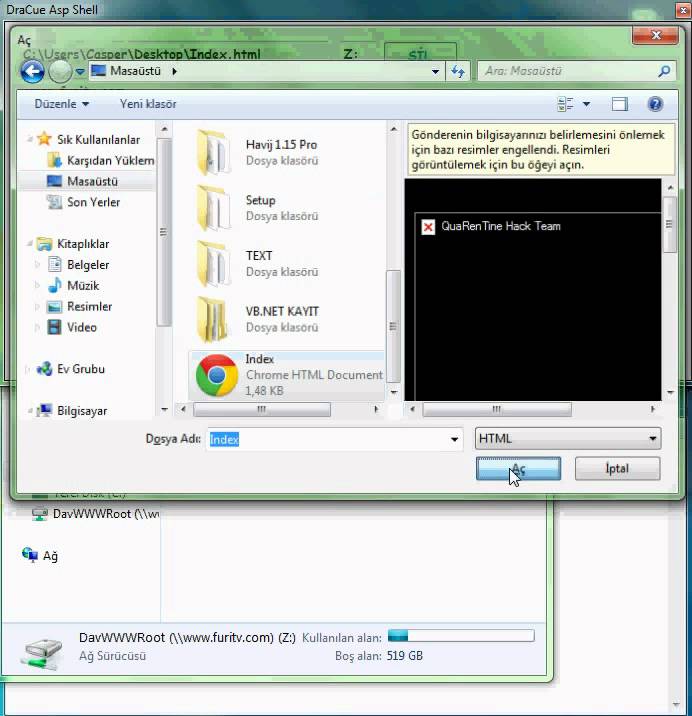The width and height of the screenshot is (692, 716).
Task: Open the view options dropdown arrow
Action: point(586,104)
